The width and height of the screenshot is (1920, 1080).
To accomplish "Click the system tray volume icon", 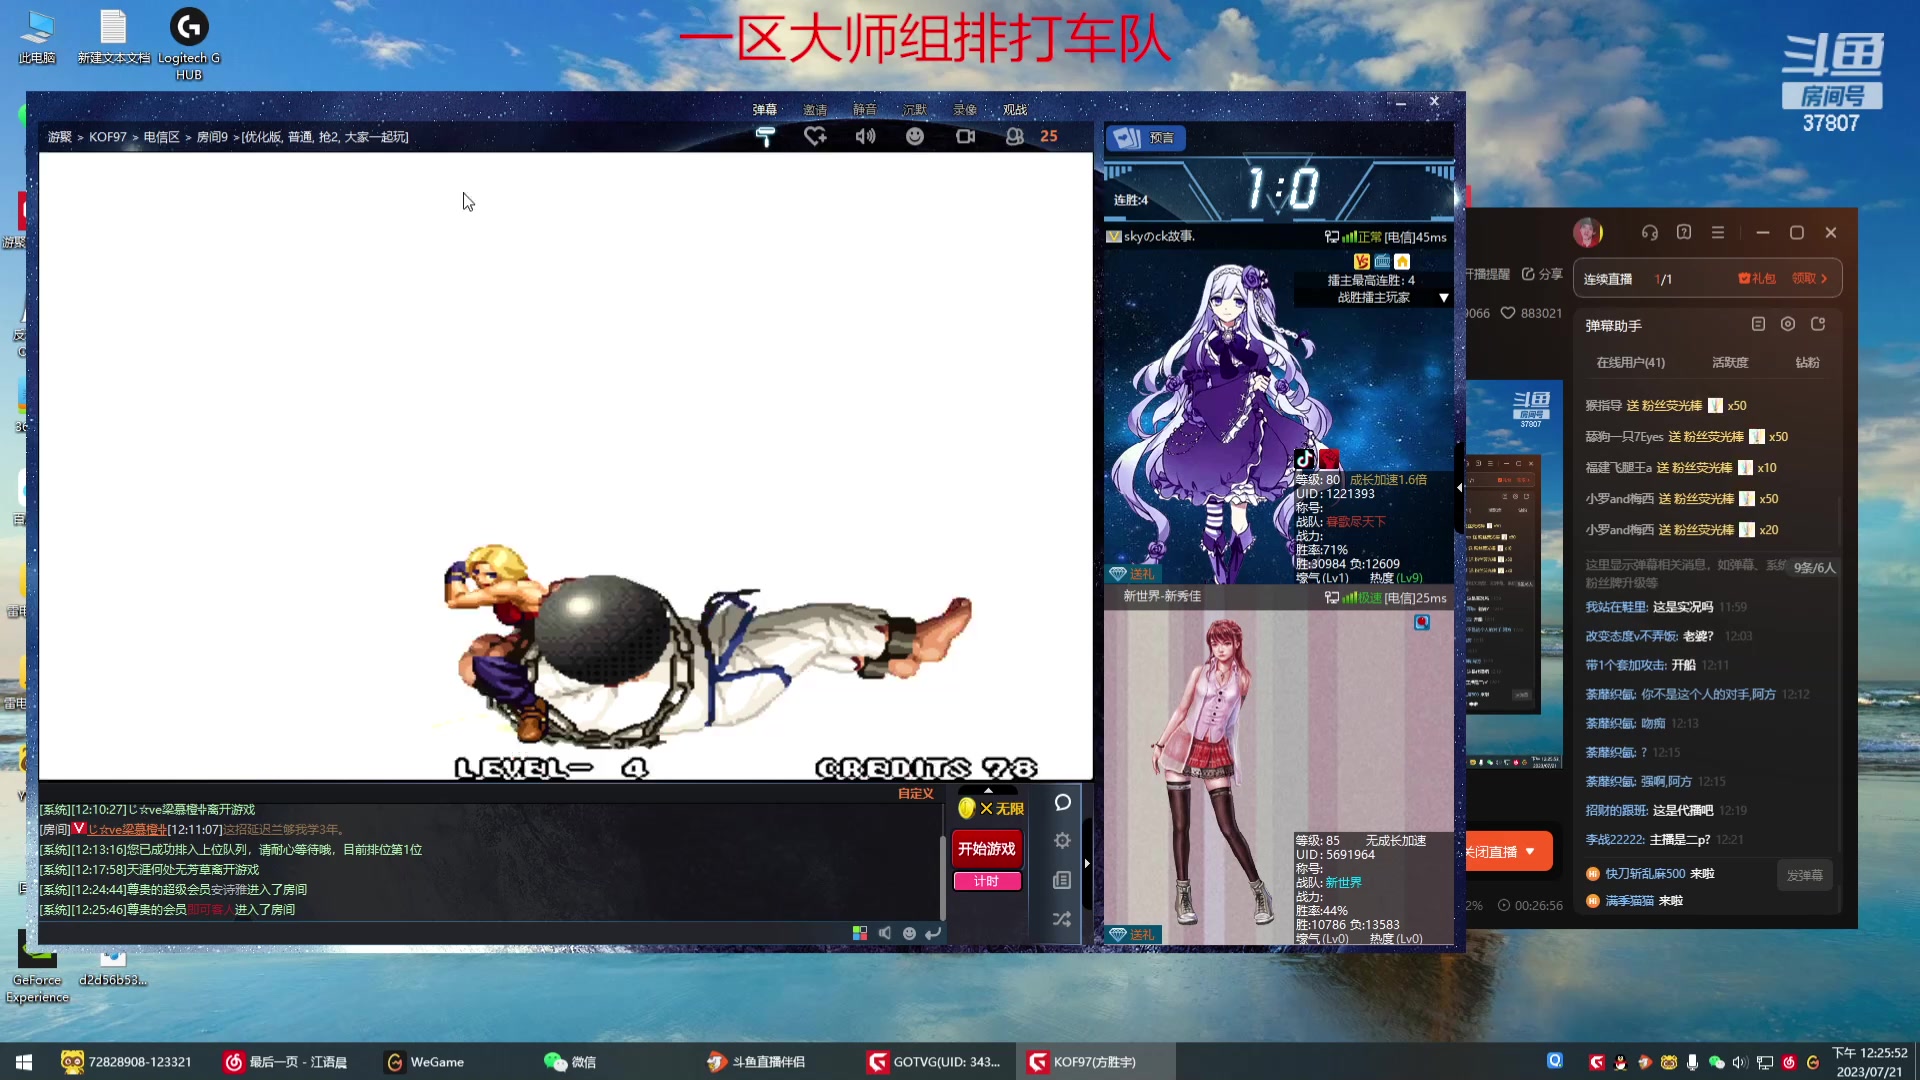I will [1740, 1062].
